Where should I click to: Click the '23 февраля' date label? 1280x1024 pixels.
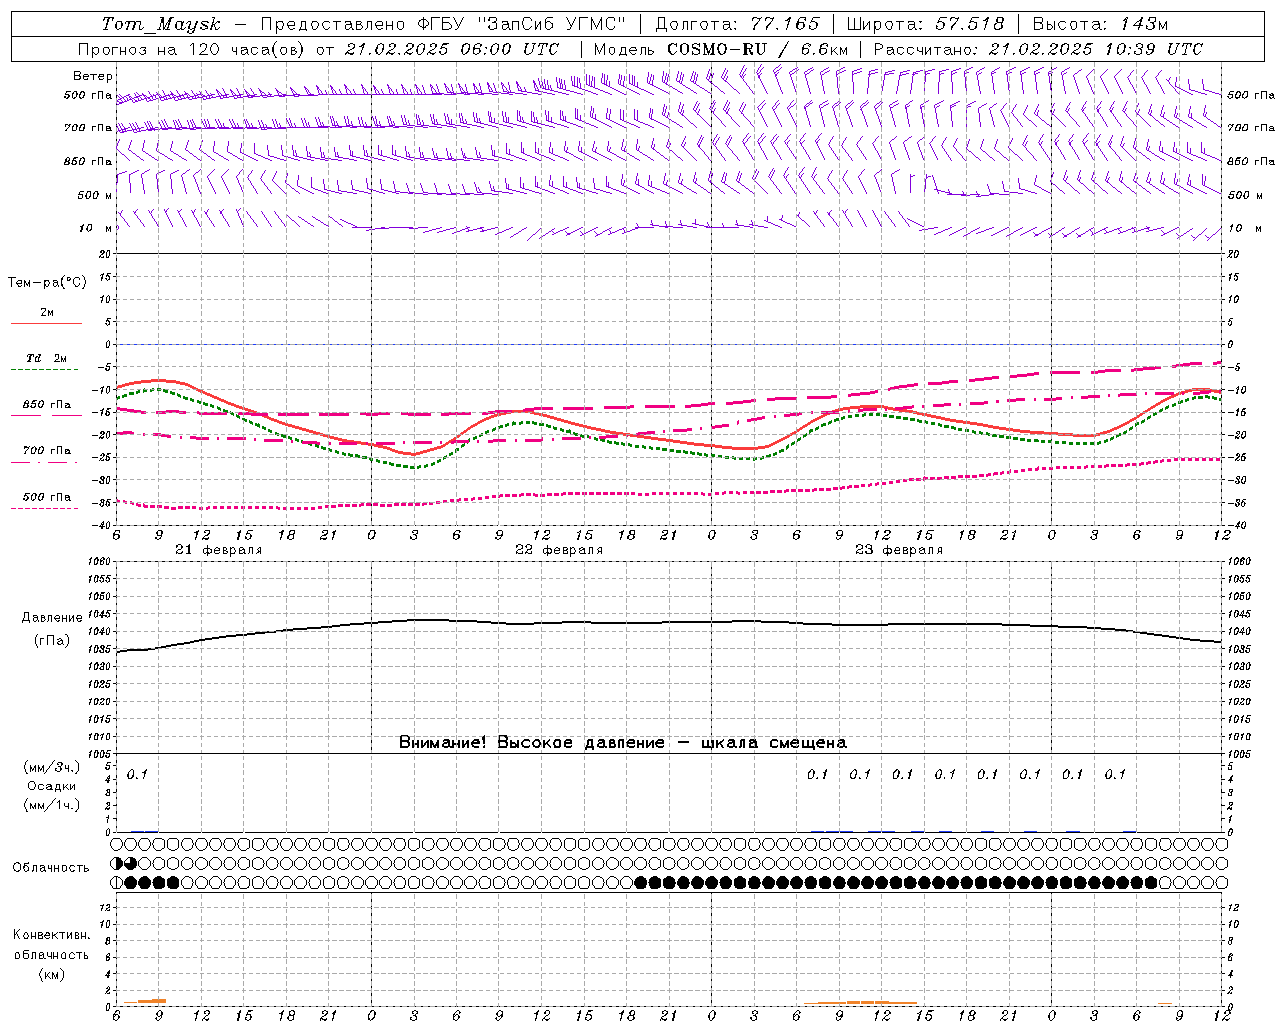tap(899, 550)
